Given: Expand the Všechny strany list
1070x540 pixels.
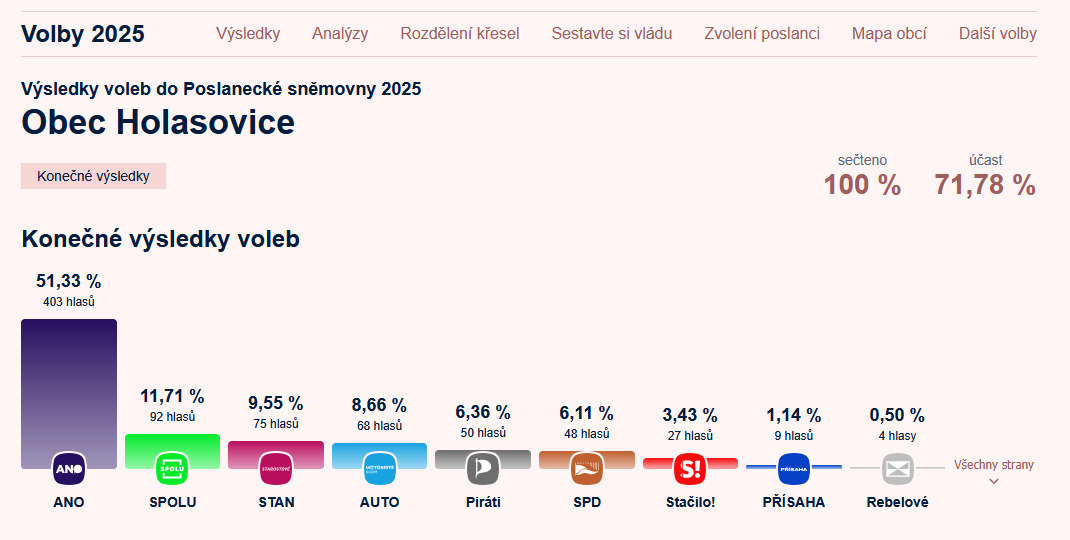Looking at the screenshot, I should [994, 472].
